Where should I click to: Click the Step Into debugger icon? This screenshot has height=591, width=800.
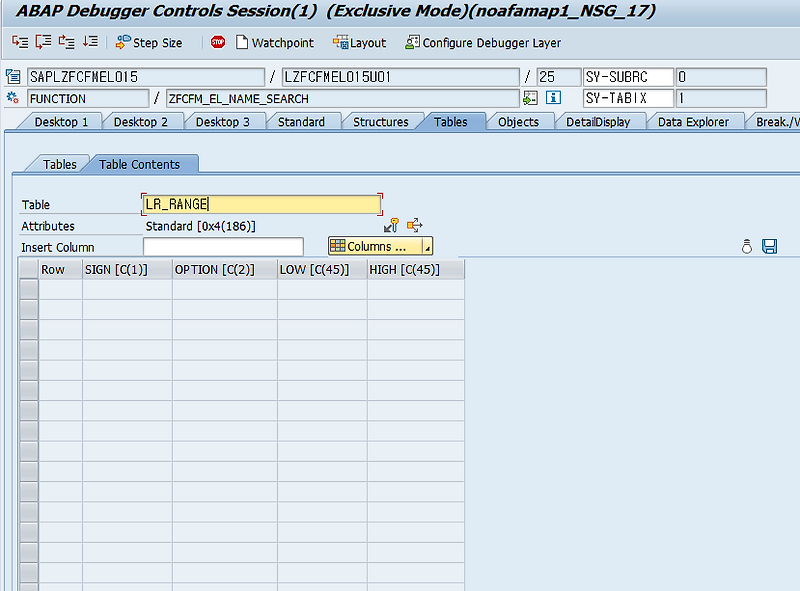click(x=18, y=42)
